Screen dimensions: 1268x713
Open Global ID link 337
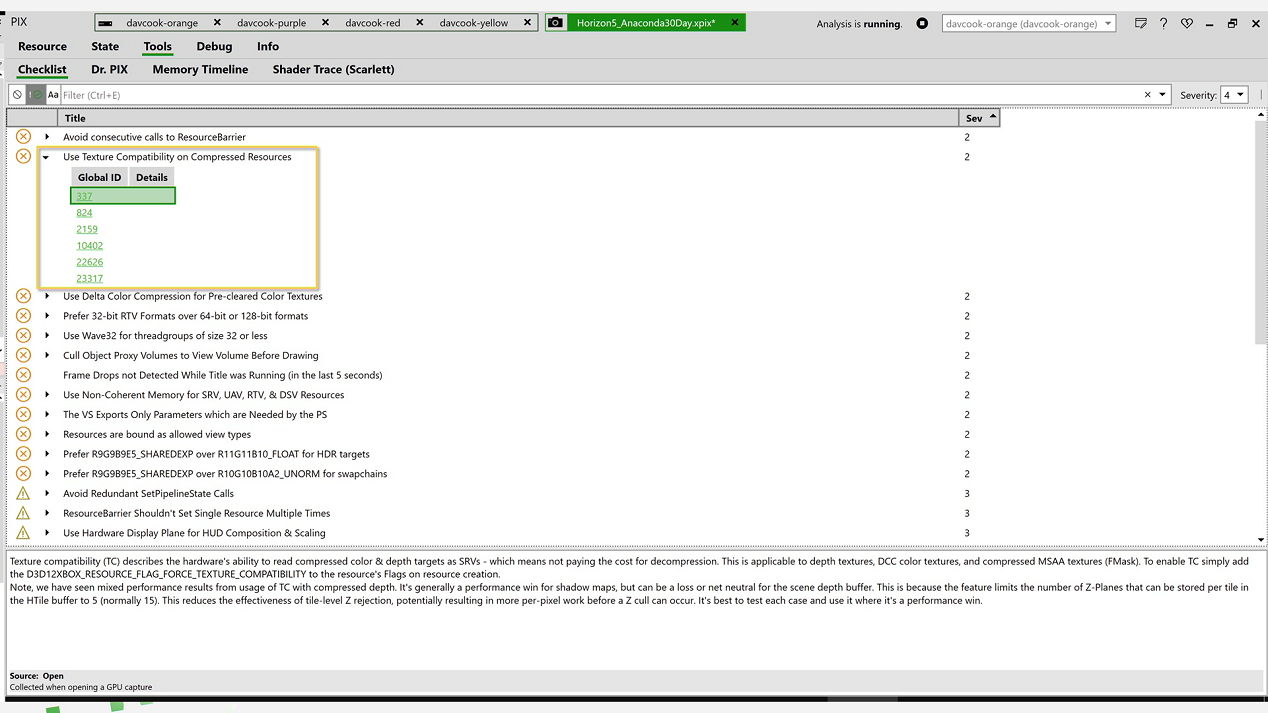click(x=84, y=196)
